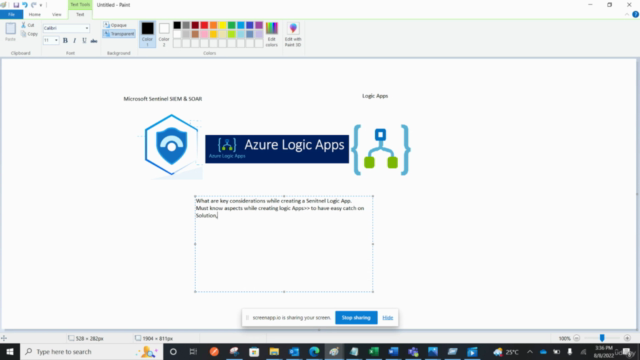Click the taskbar search box
This screenshot has height=360, width=640.
pyautogui.click(x=91, y=351)
